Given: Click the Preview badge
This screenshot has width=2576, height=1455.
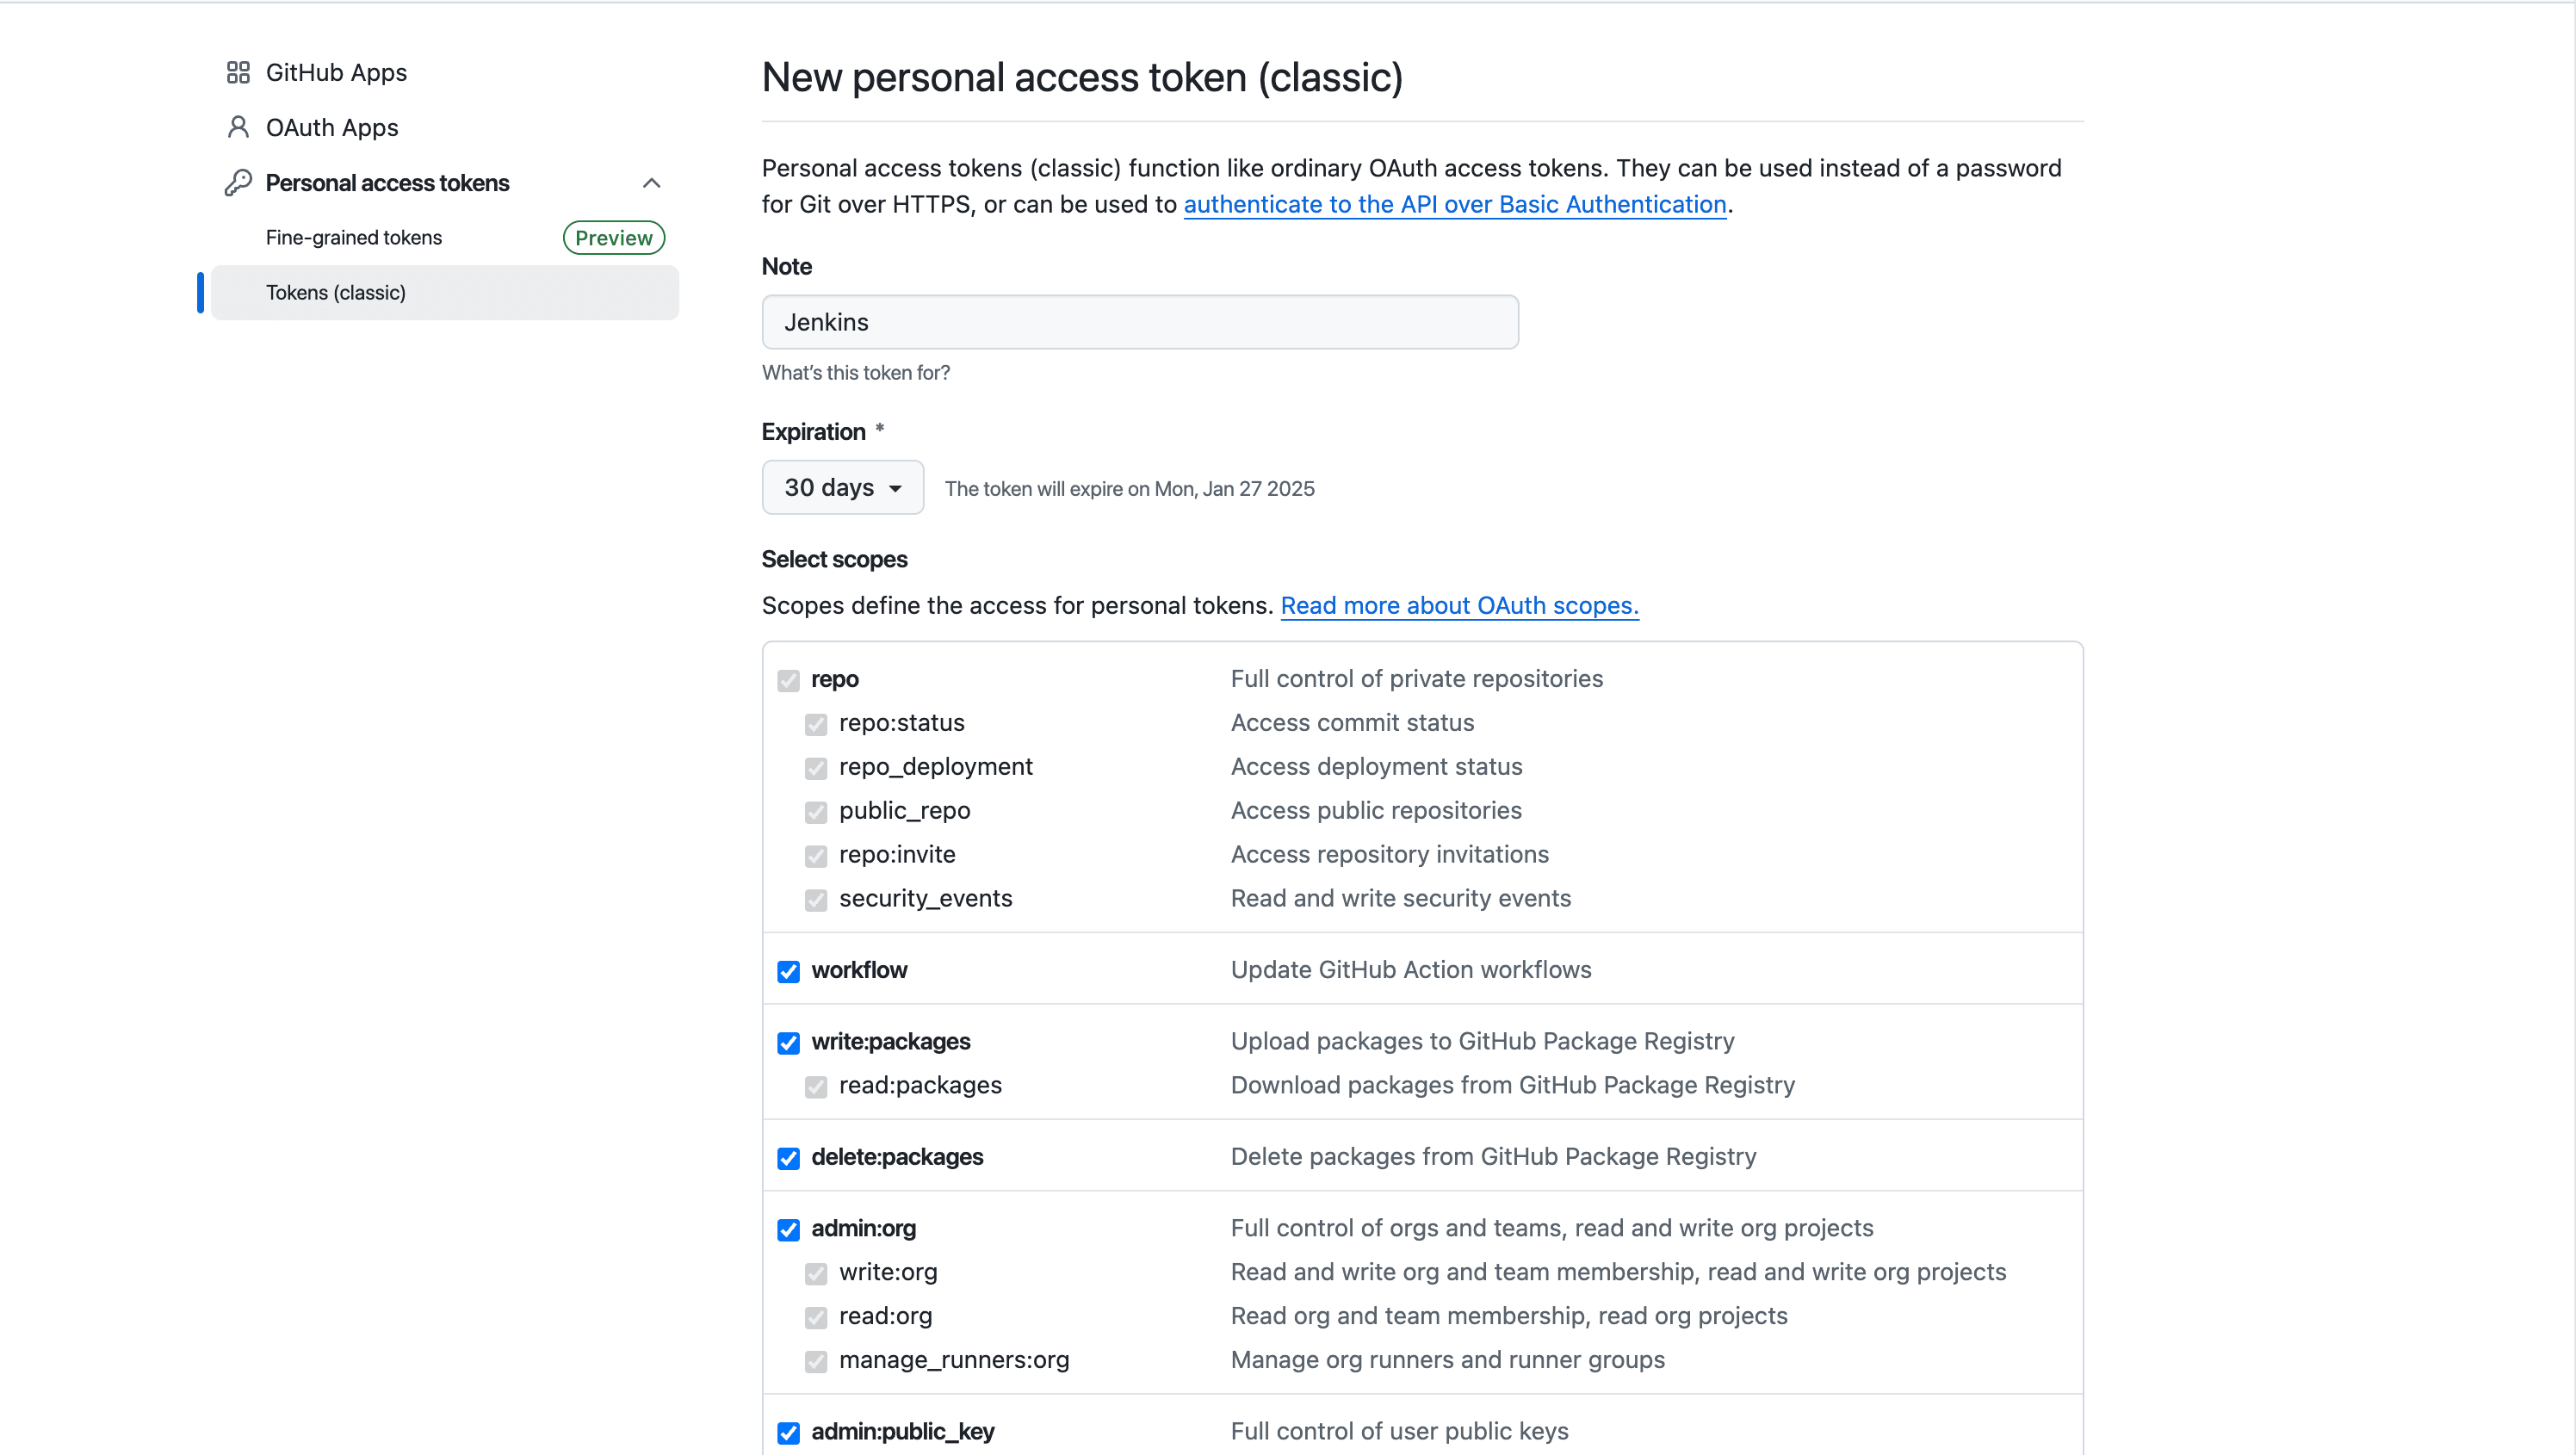Looking at the screenshot, I should (x=613, y=238).
